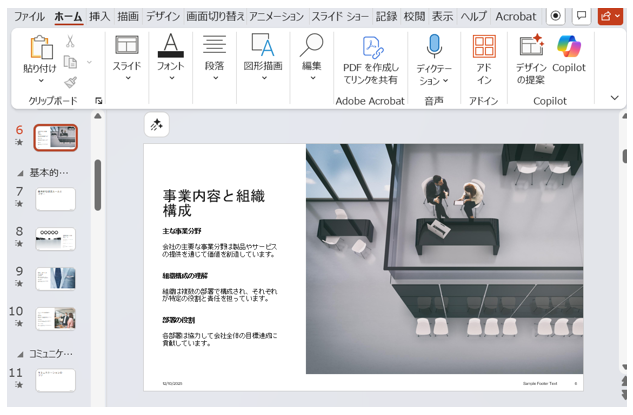
Task: Open the ファイル menu tab
Action: tap(29, 17)
